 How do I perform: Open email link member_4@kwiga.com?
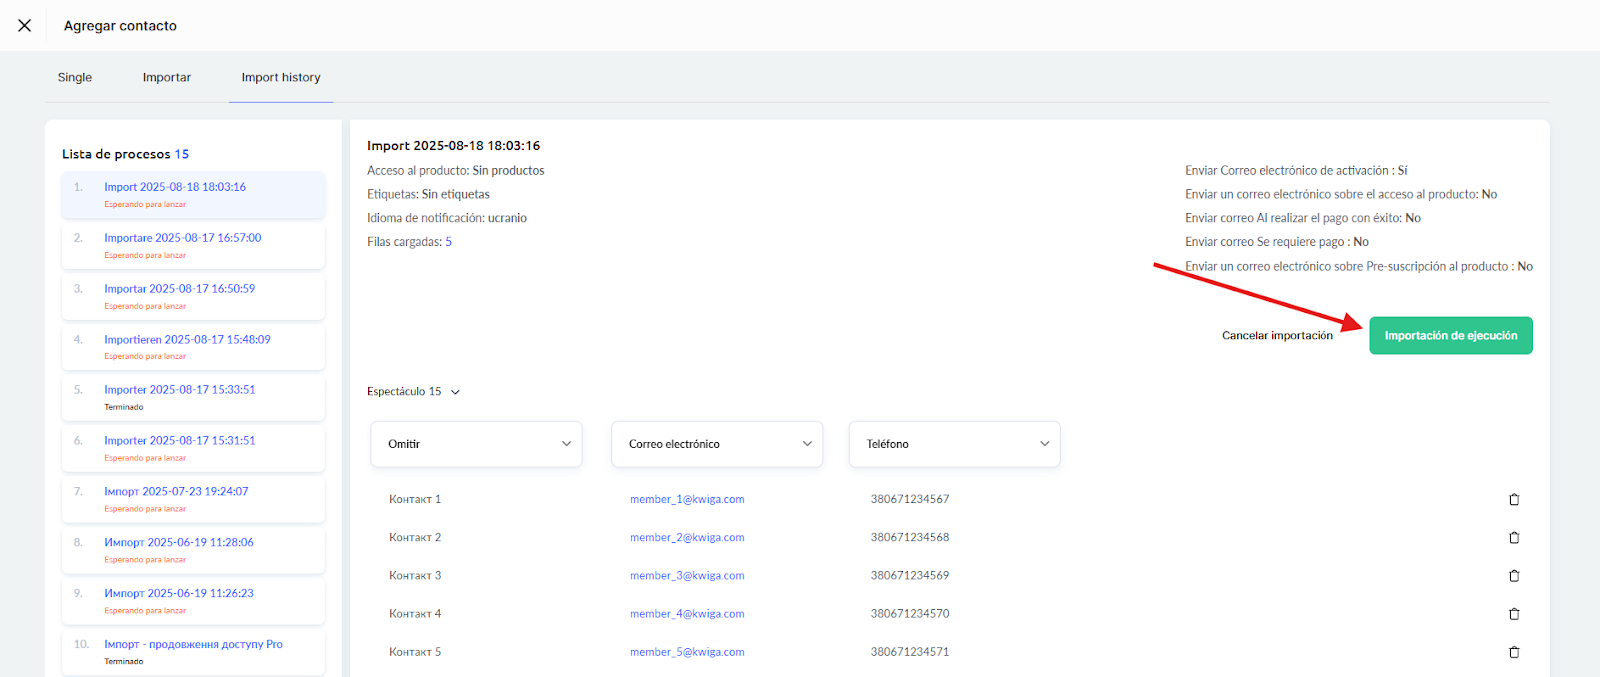pos(687,614)
